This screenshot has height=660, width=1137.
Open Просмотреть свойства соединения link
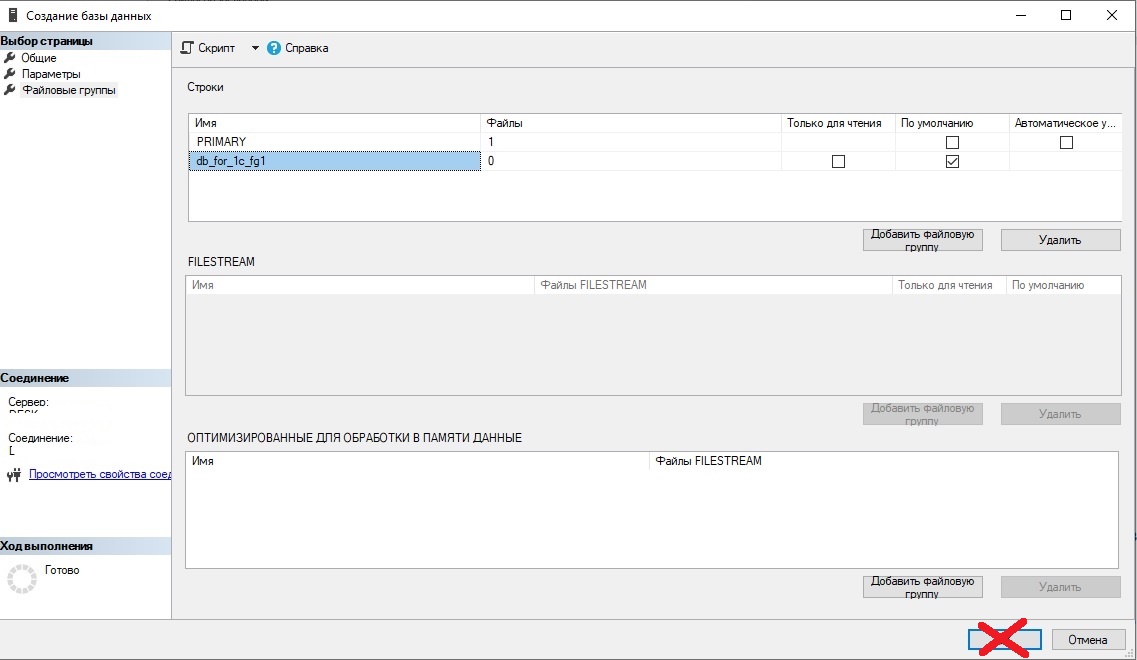click(x=100, y=475)
